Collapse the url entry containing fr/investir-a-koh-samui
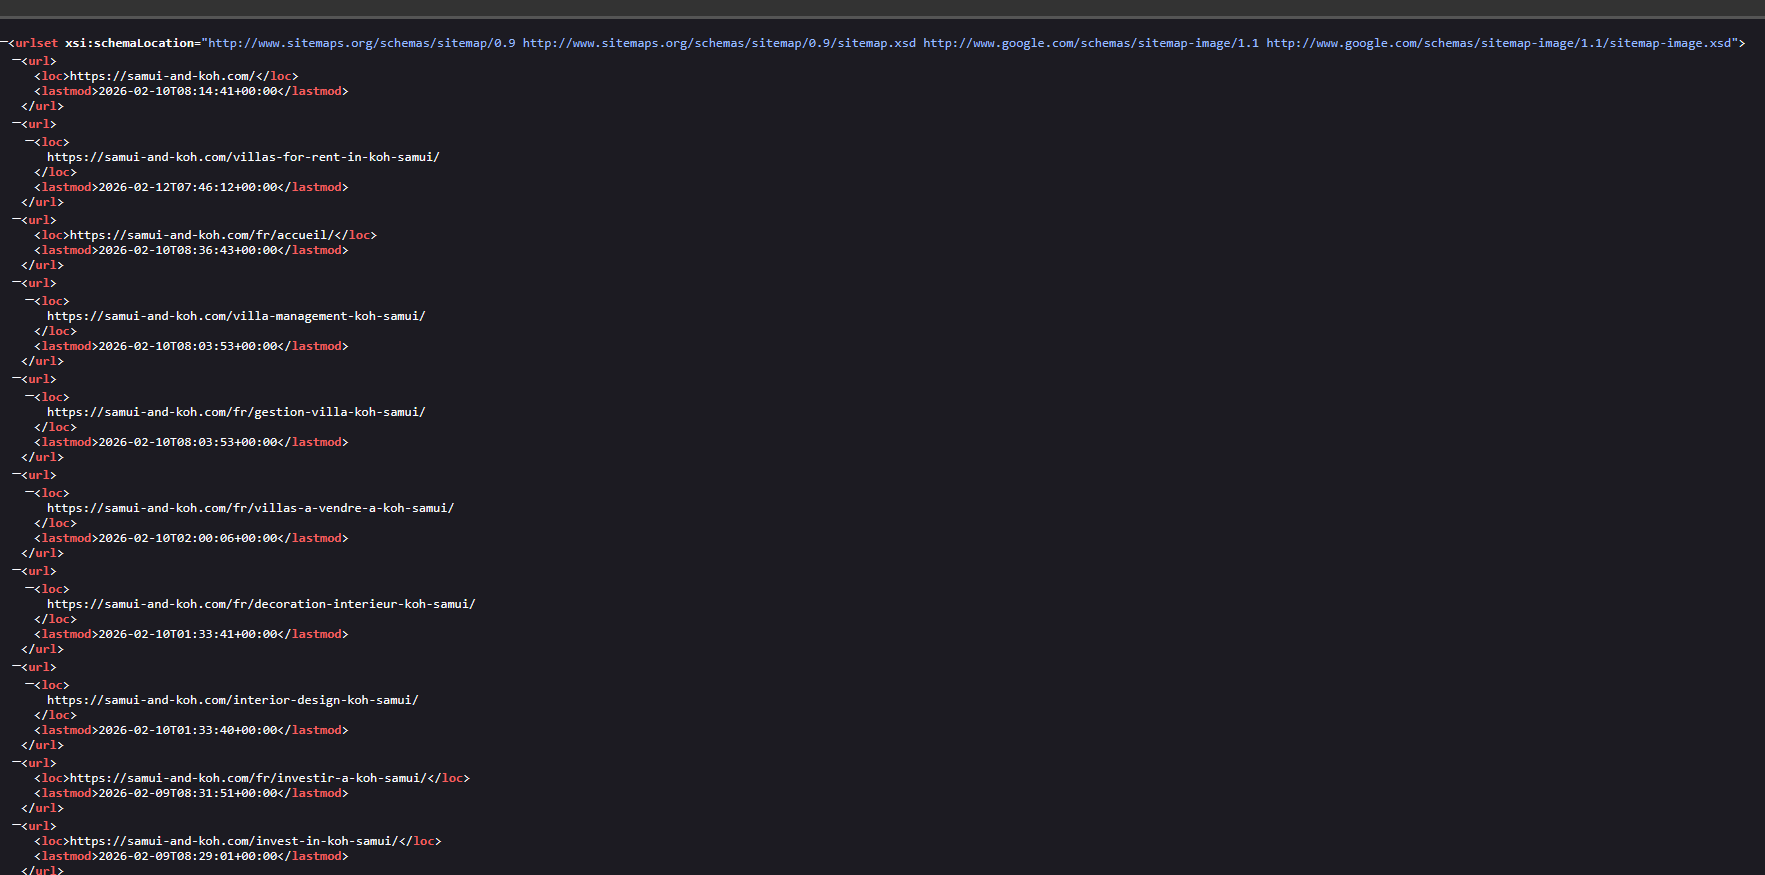The height and width of the screenshot is (875, 1765). click(17, 763)
